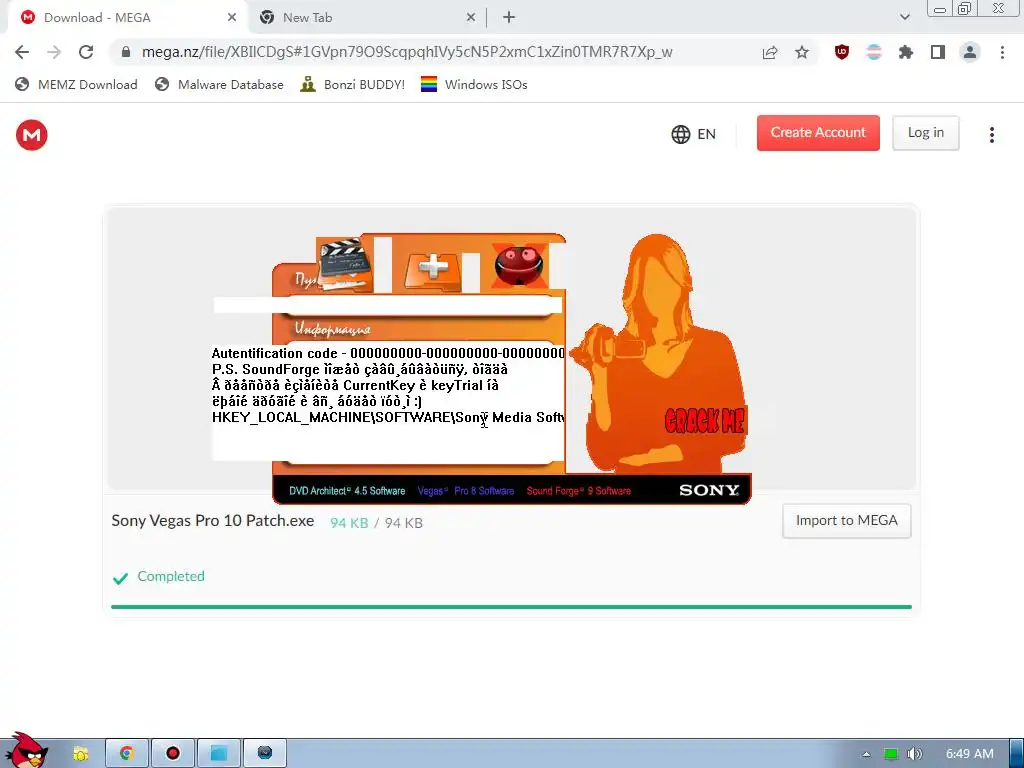Open MEGA page three-dot options menu
Image resolution: width=1024 pixels, height=768 pixels.
(x=991, y=135)
